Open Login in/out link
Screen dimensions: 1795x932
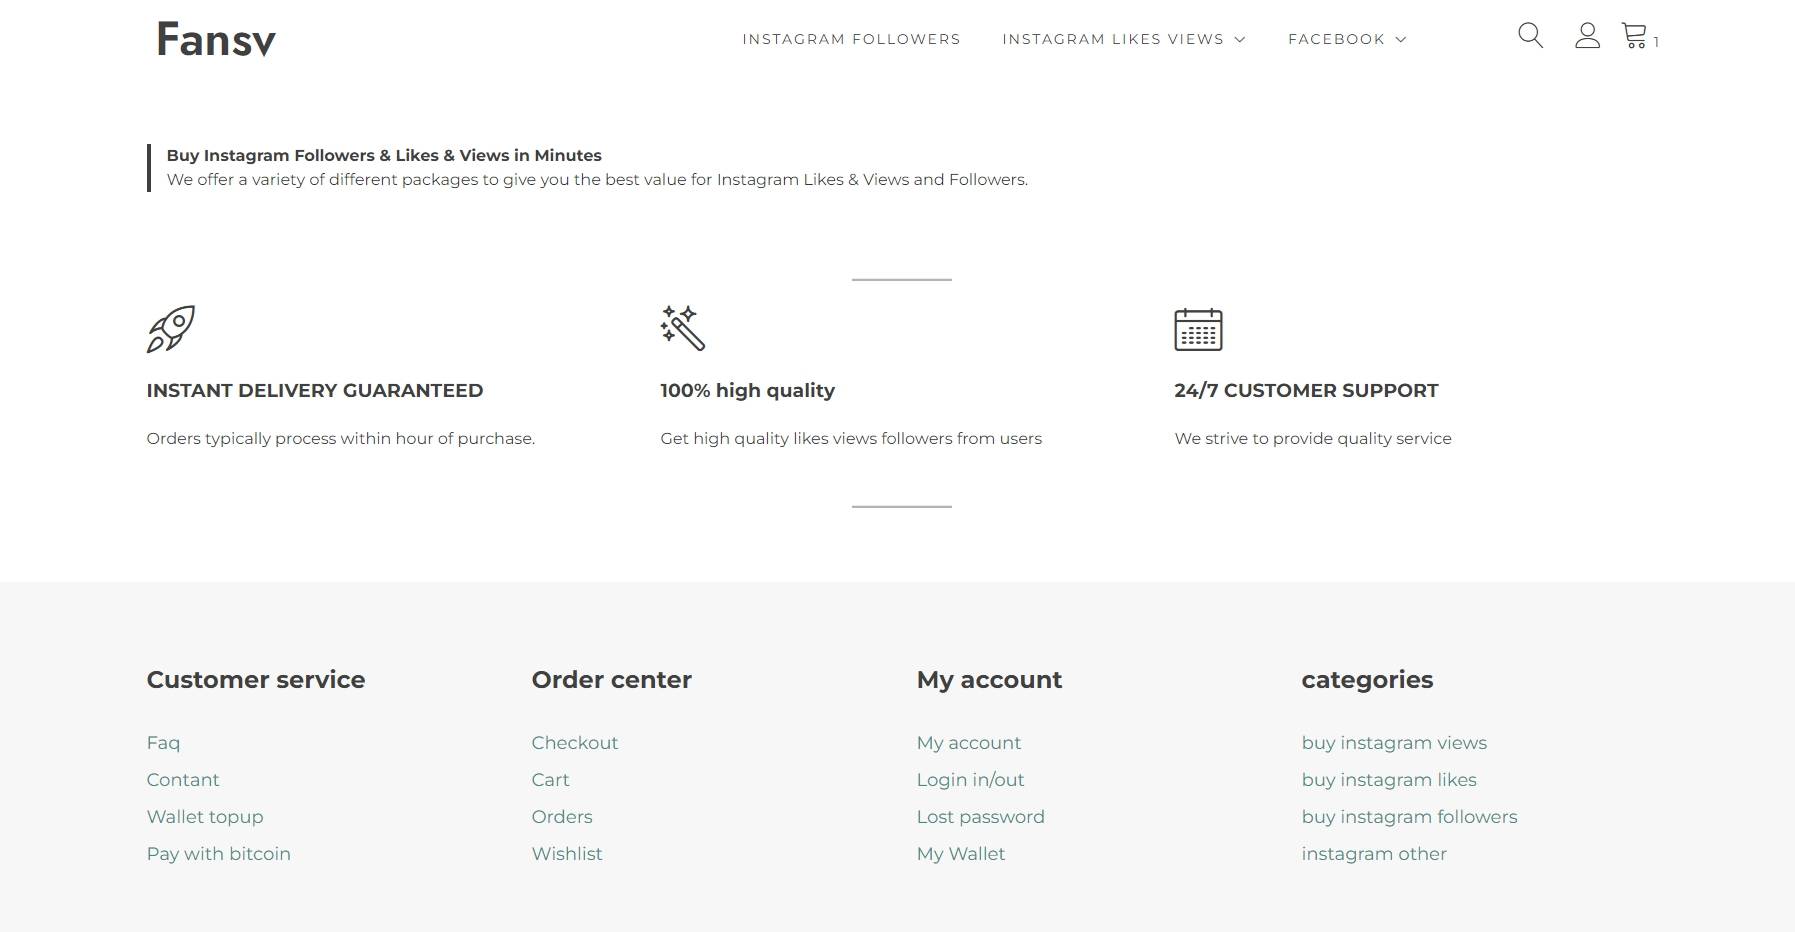[970, 780]
